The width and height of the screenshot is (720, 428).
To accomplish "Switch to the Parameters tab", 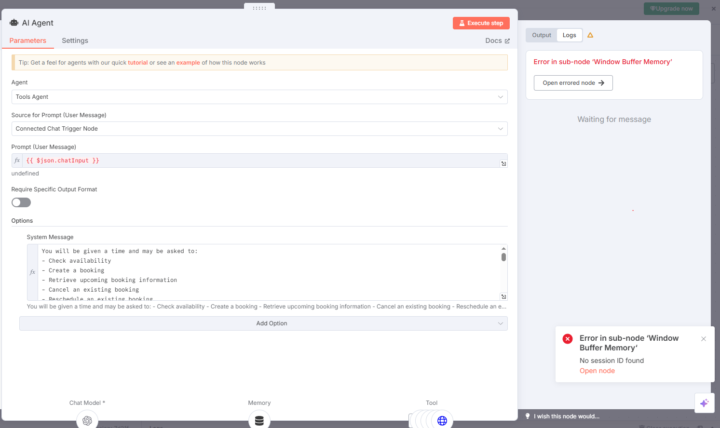I will pos(28,40).
